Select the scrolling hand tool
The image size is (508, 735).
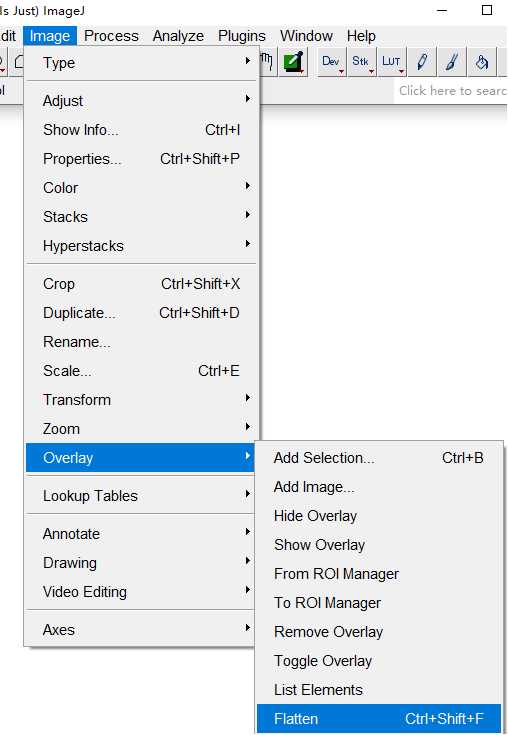click(267, 61)
